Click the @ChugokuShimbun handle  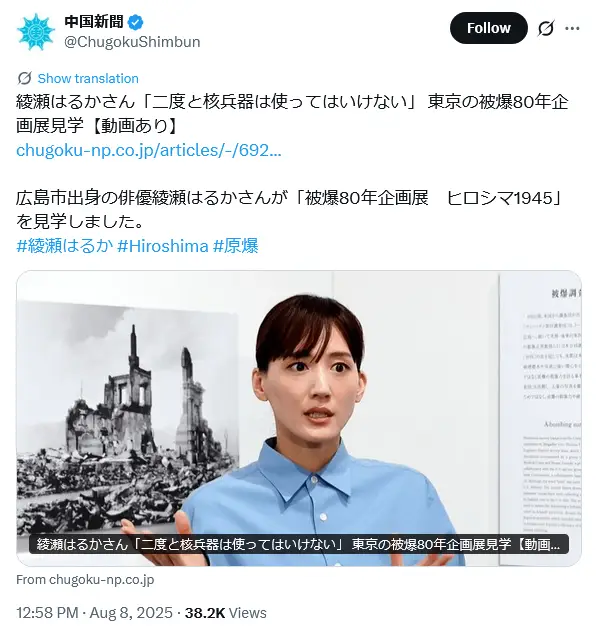point(132,42)
